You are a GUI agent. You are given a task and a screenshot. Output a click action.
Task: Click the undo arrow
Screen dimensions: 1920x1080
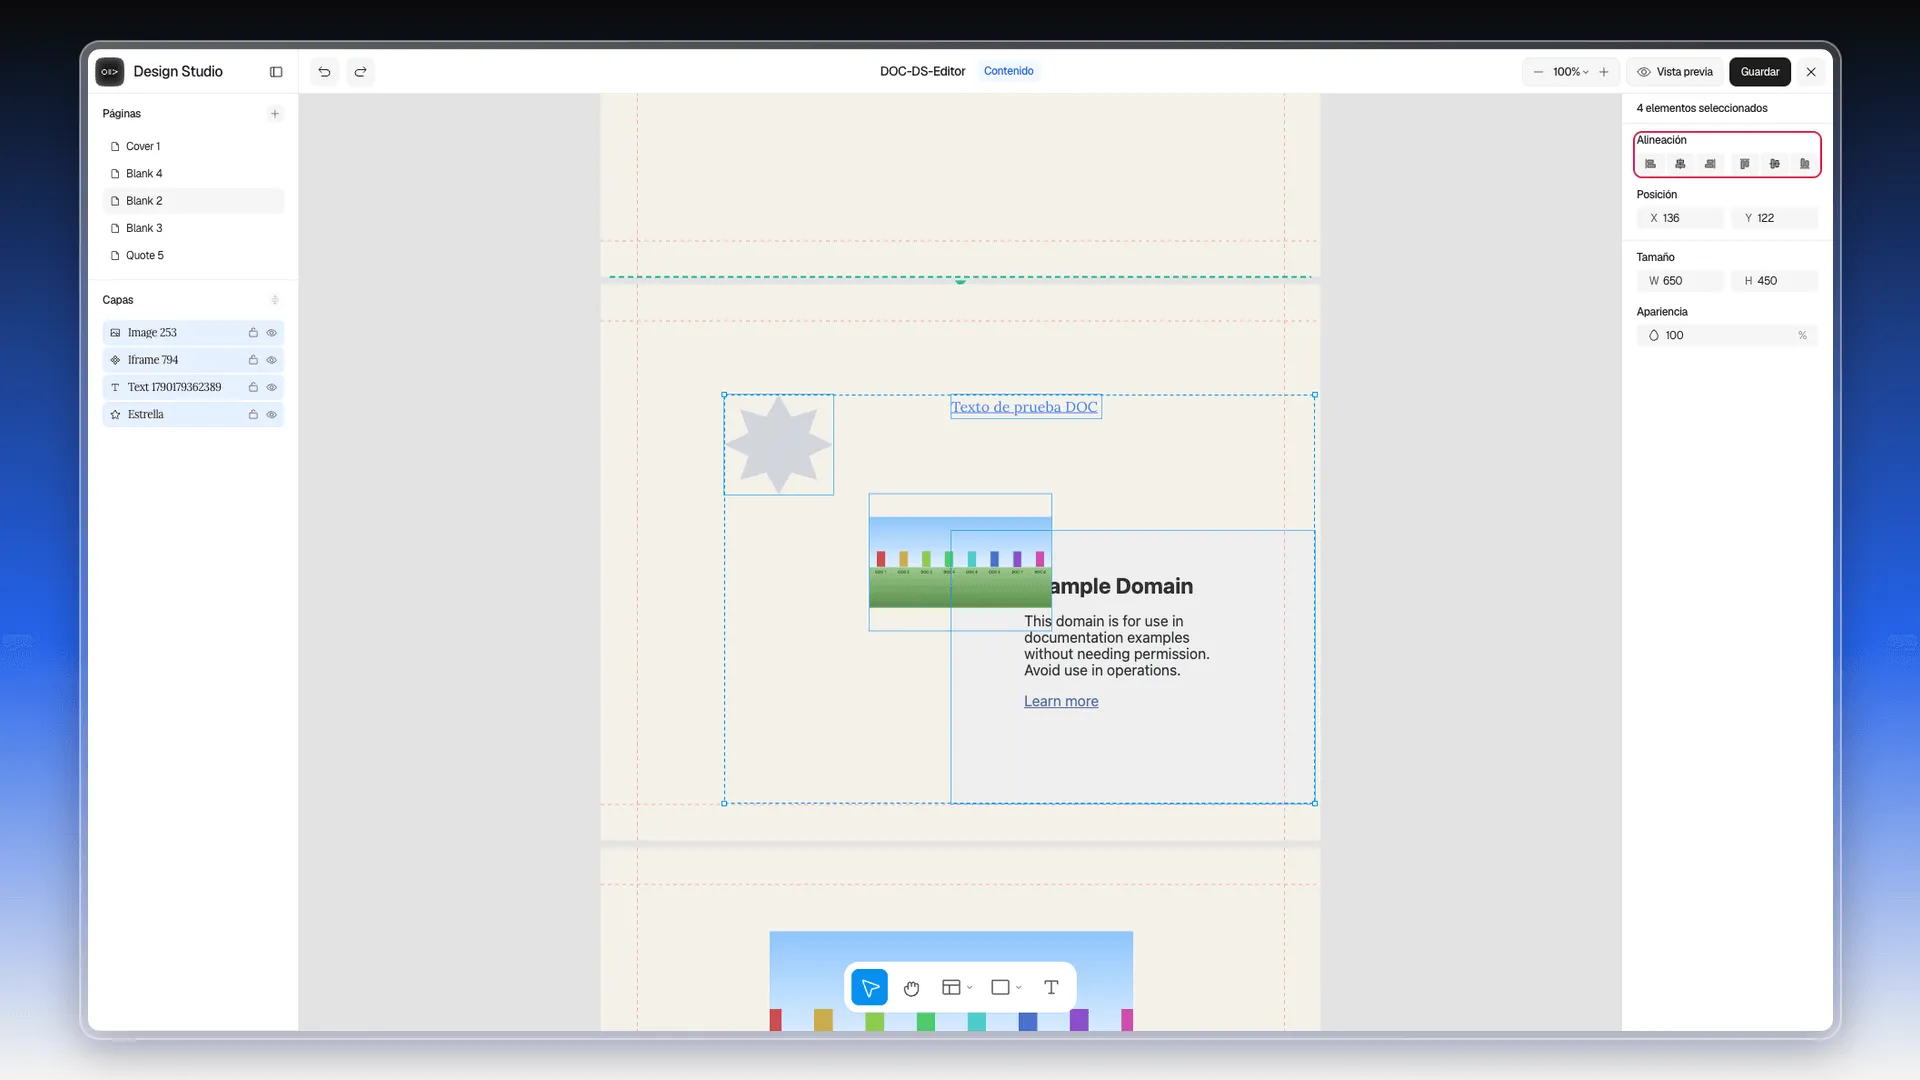324,72
